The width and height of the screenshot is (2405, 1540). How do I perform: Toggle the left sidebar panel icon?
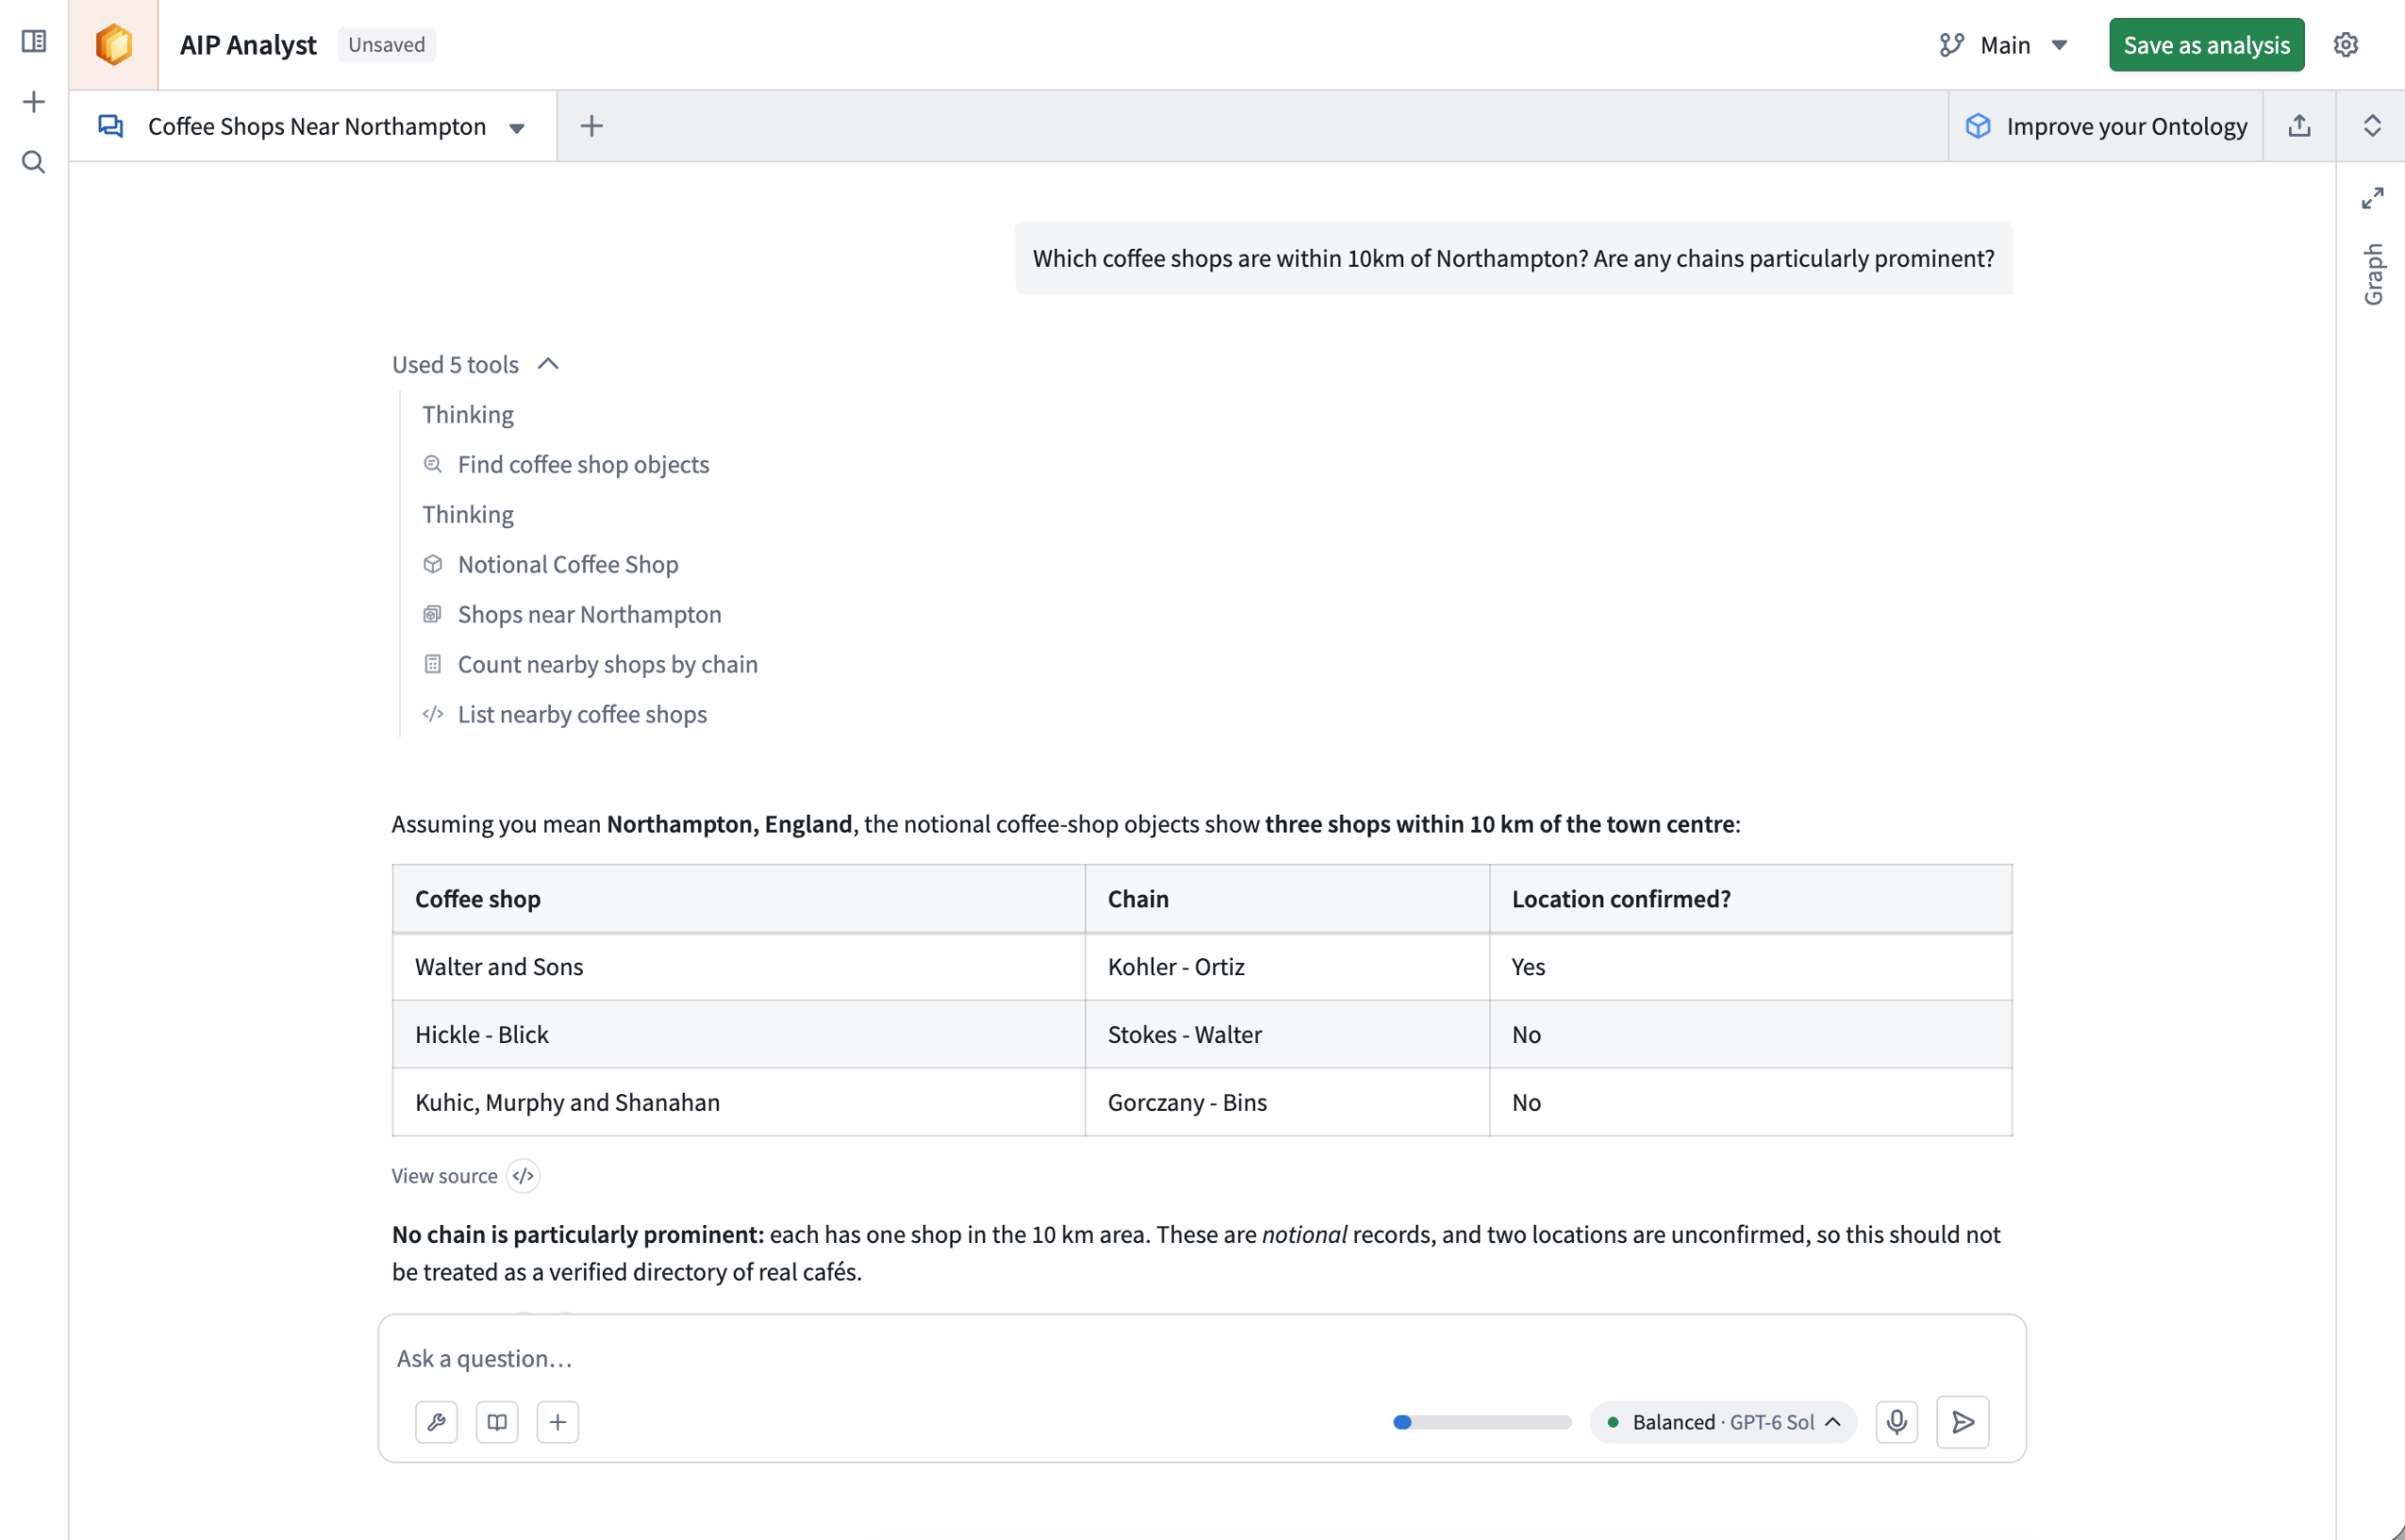(x=34, y=42)
